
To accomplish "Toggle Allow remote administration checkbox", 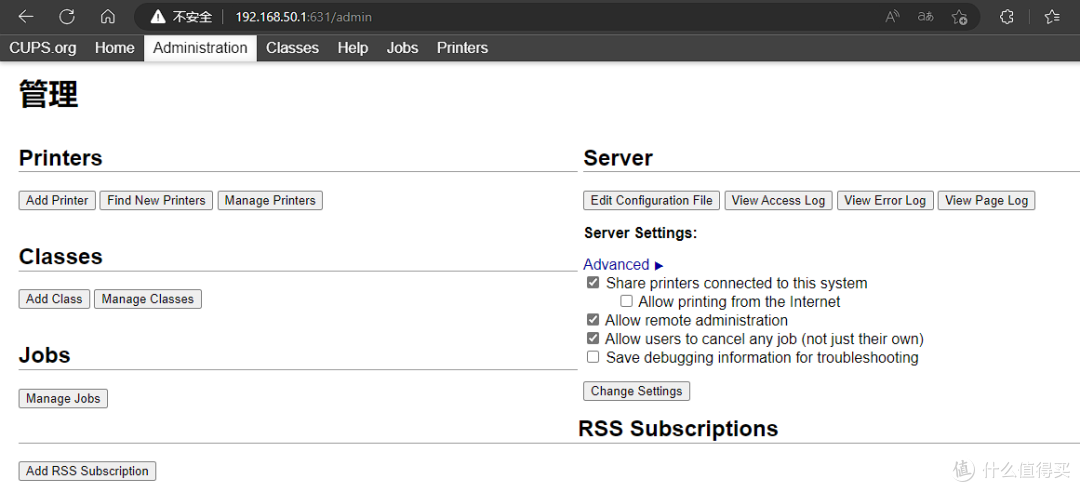I will point(593,320).
